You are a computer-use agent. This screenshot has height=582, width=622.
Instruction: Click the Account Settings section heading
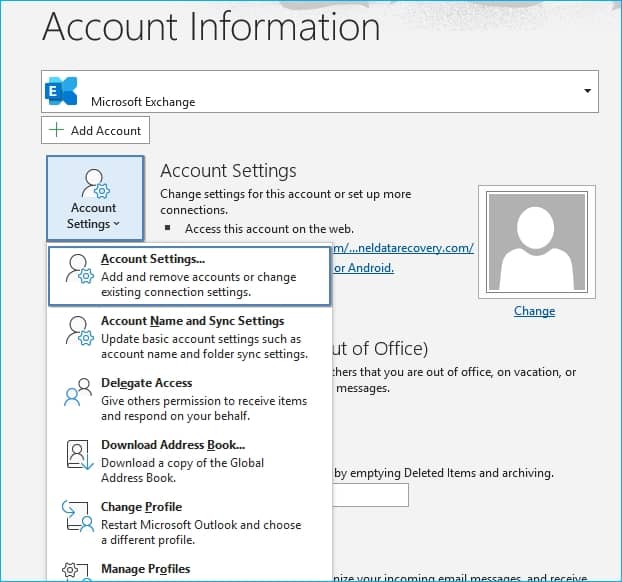228,171
